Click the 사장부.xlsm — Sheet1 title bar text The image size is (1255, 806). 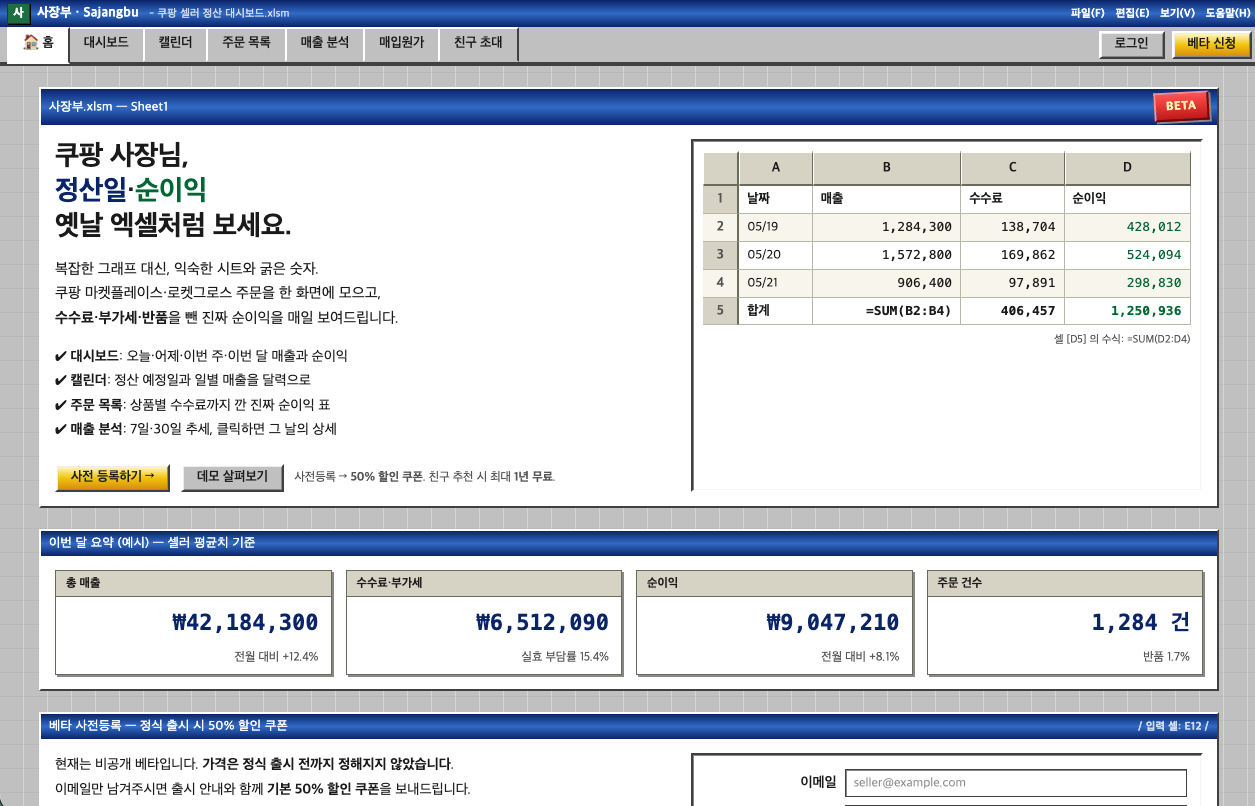pos(109,106)
